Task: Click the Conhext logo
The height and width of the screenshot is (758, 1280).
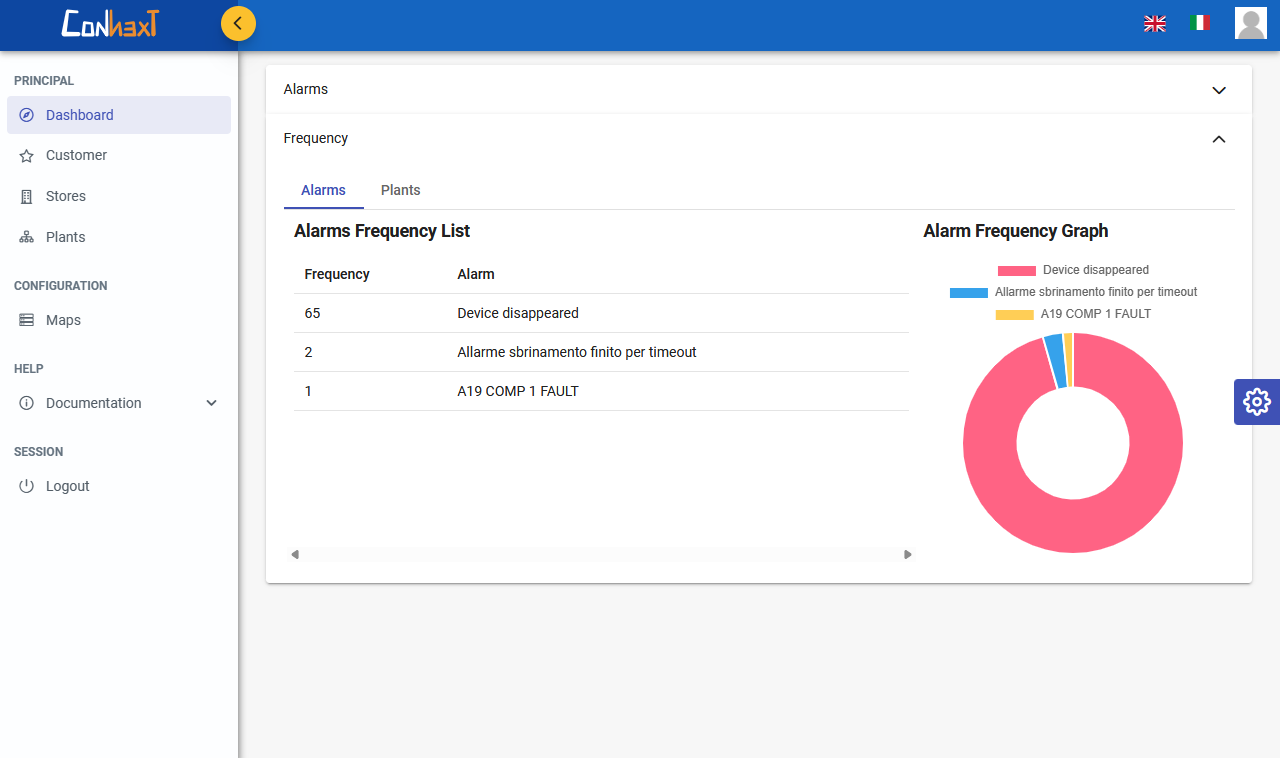Action: coord(109,23)
